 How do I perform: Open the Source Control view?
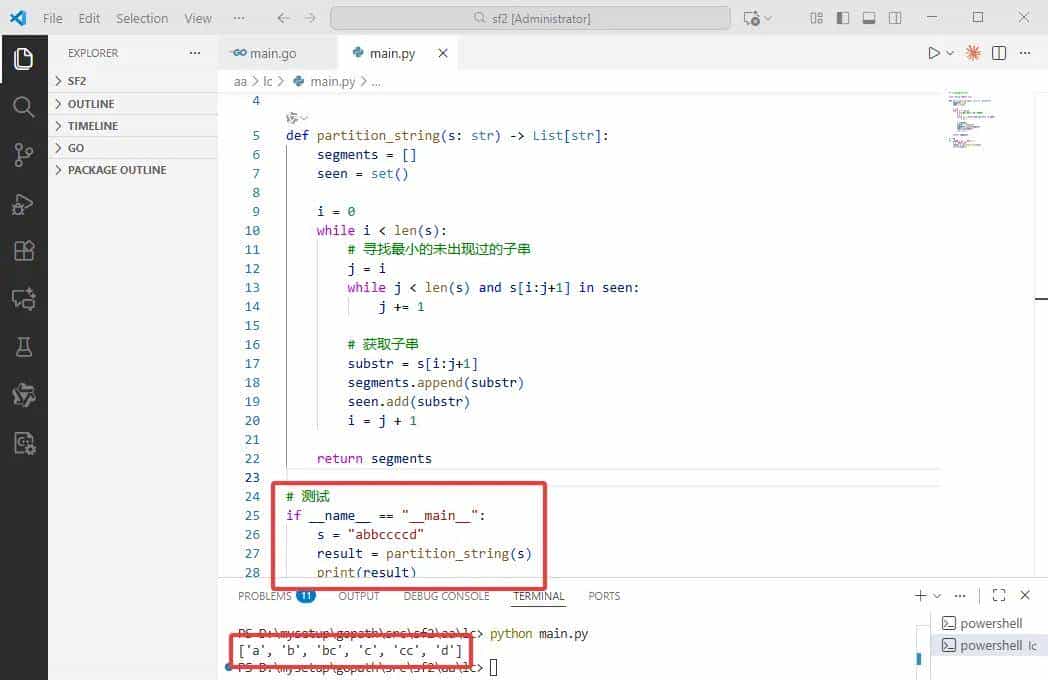(x=23, y=154)
